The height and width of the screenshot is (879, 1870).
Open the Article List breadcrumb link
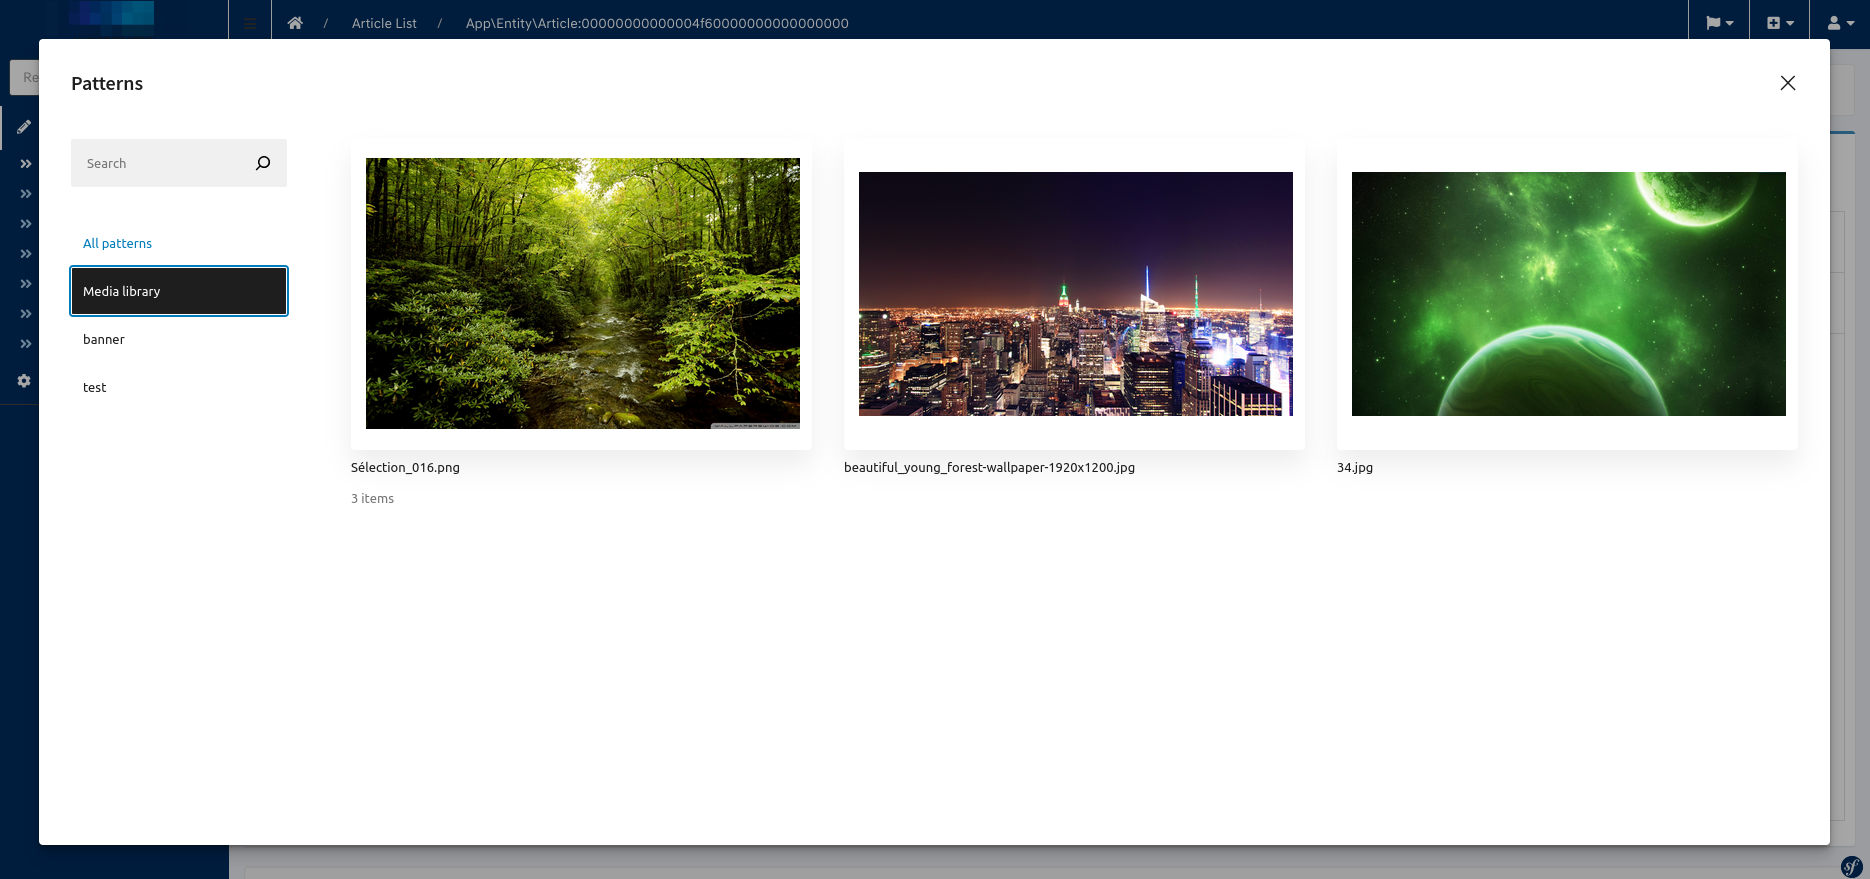(x=384, y=23)
